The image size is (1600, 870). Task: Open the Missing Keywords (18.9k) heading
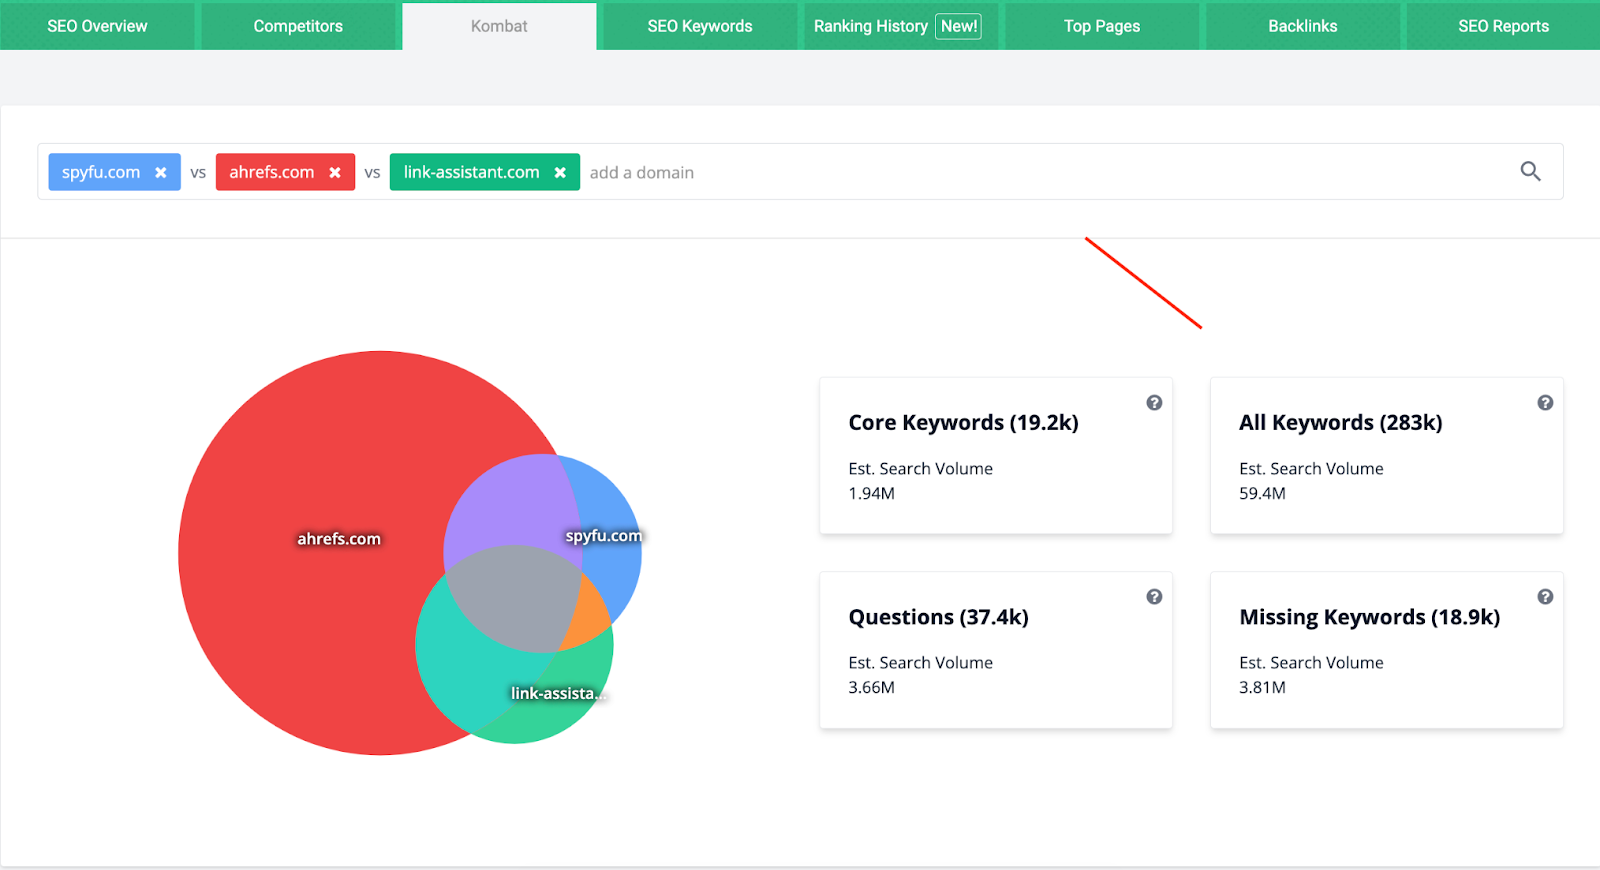point(1369,617)
